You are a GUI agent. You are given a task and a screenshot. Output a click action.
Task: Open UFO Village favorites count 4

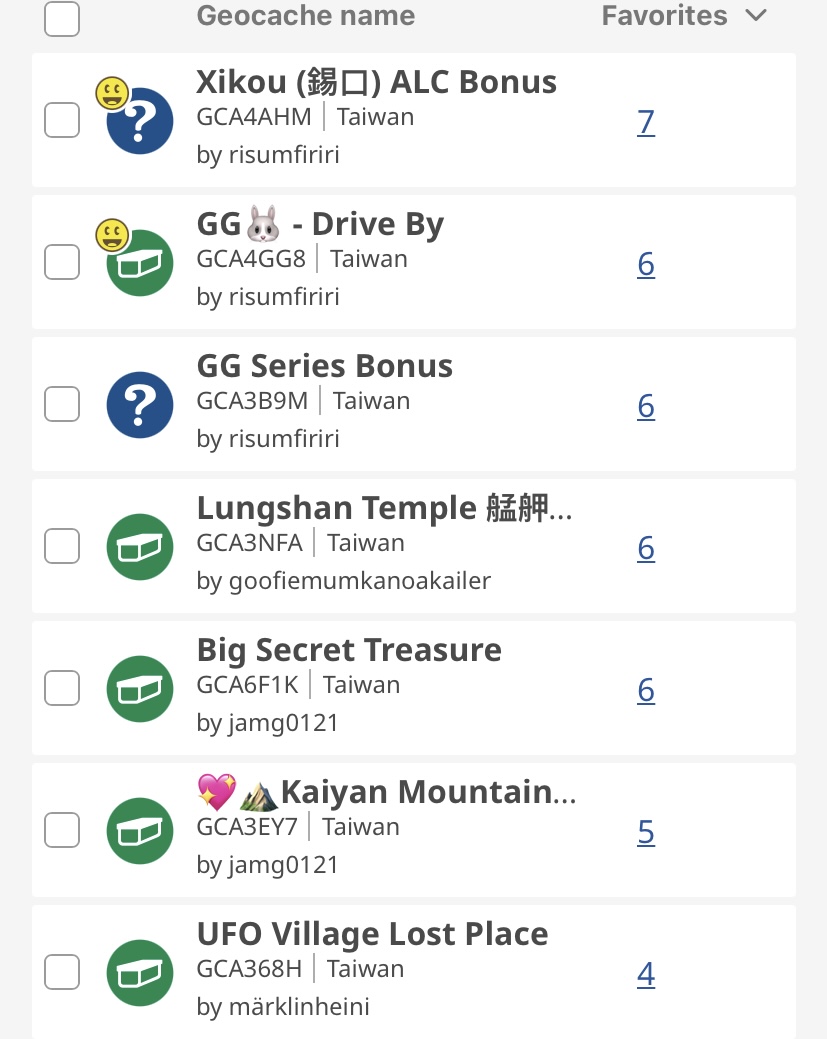point(646,973)
